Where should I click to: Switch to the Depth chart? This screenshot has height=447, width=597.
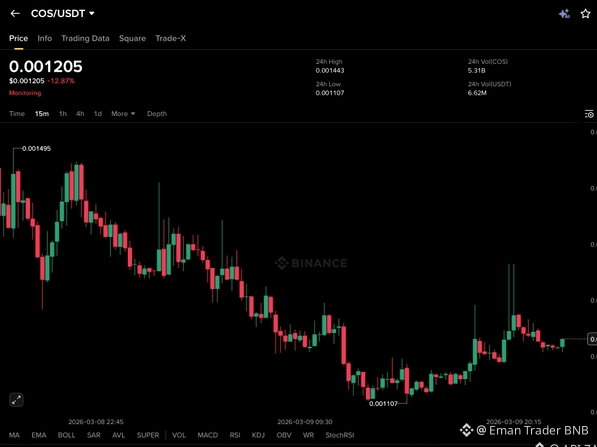coord(157,114)
